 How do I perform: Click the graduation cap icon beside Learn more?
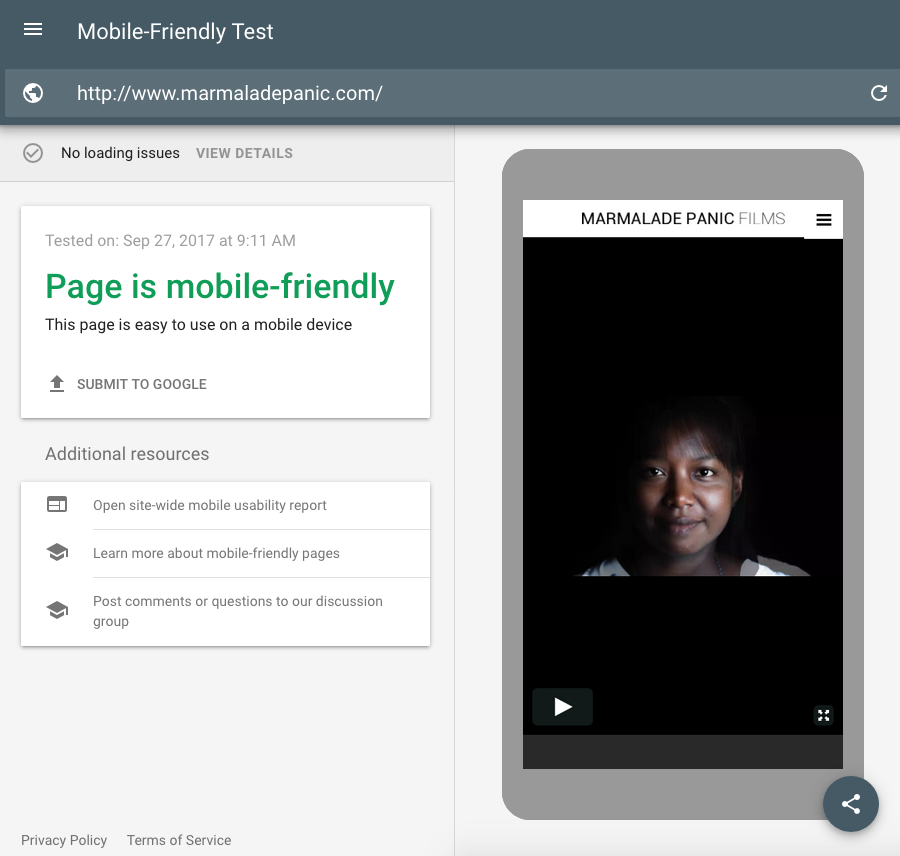coord(57,552)
